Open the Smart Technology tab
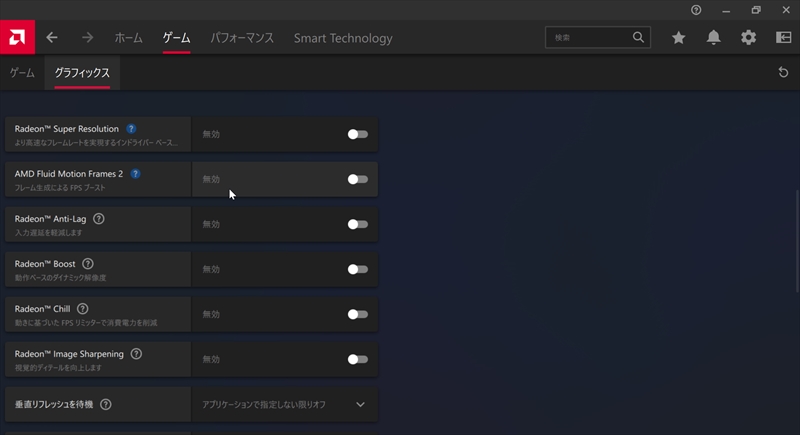This screenshot has width=800, height=435. [343, 38]
